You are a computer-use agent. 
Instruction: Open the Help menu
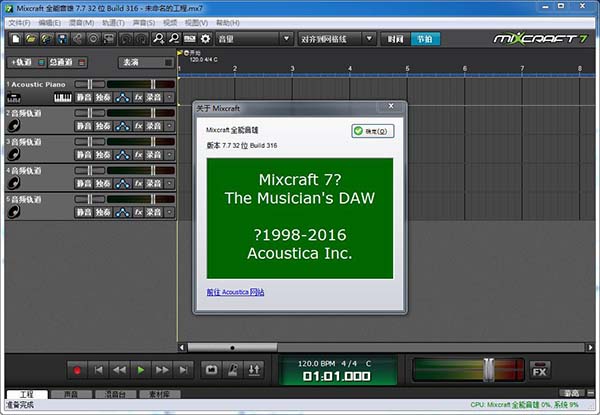pyautogui.click(x=228, y=23)
